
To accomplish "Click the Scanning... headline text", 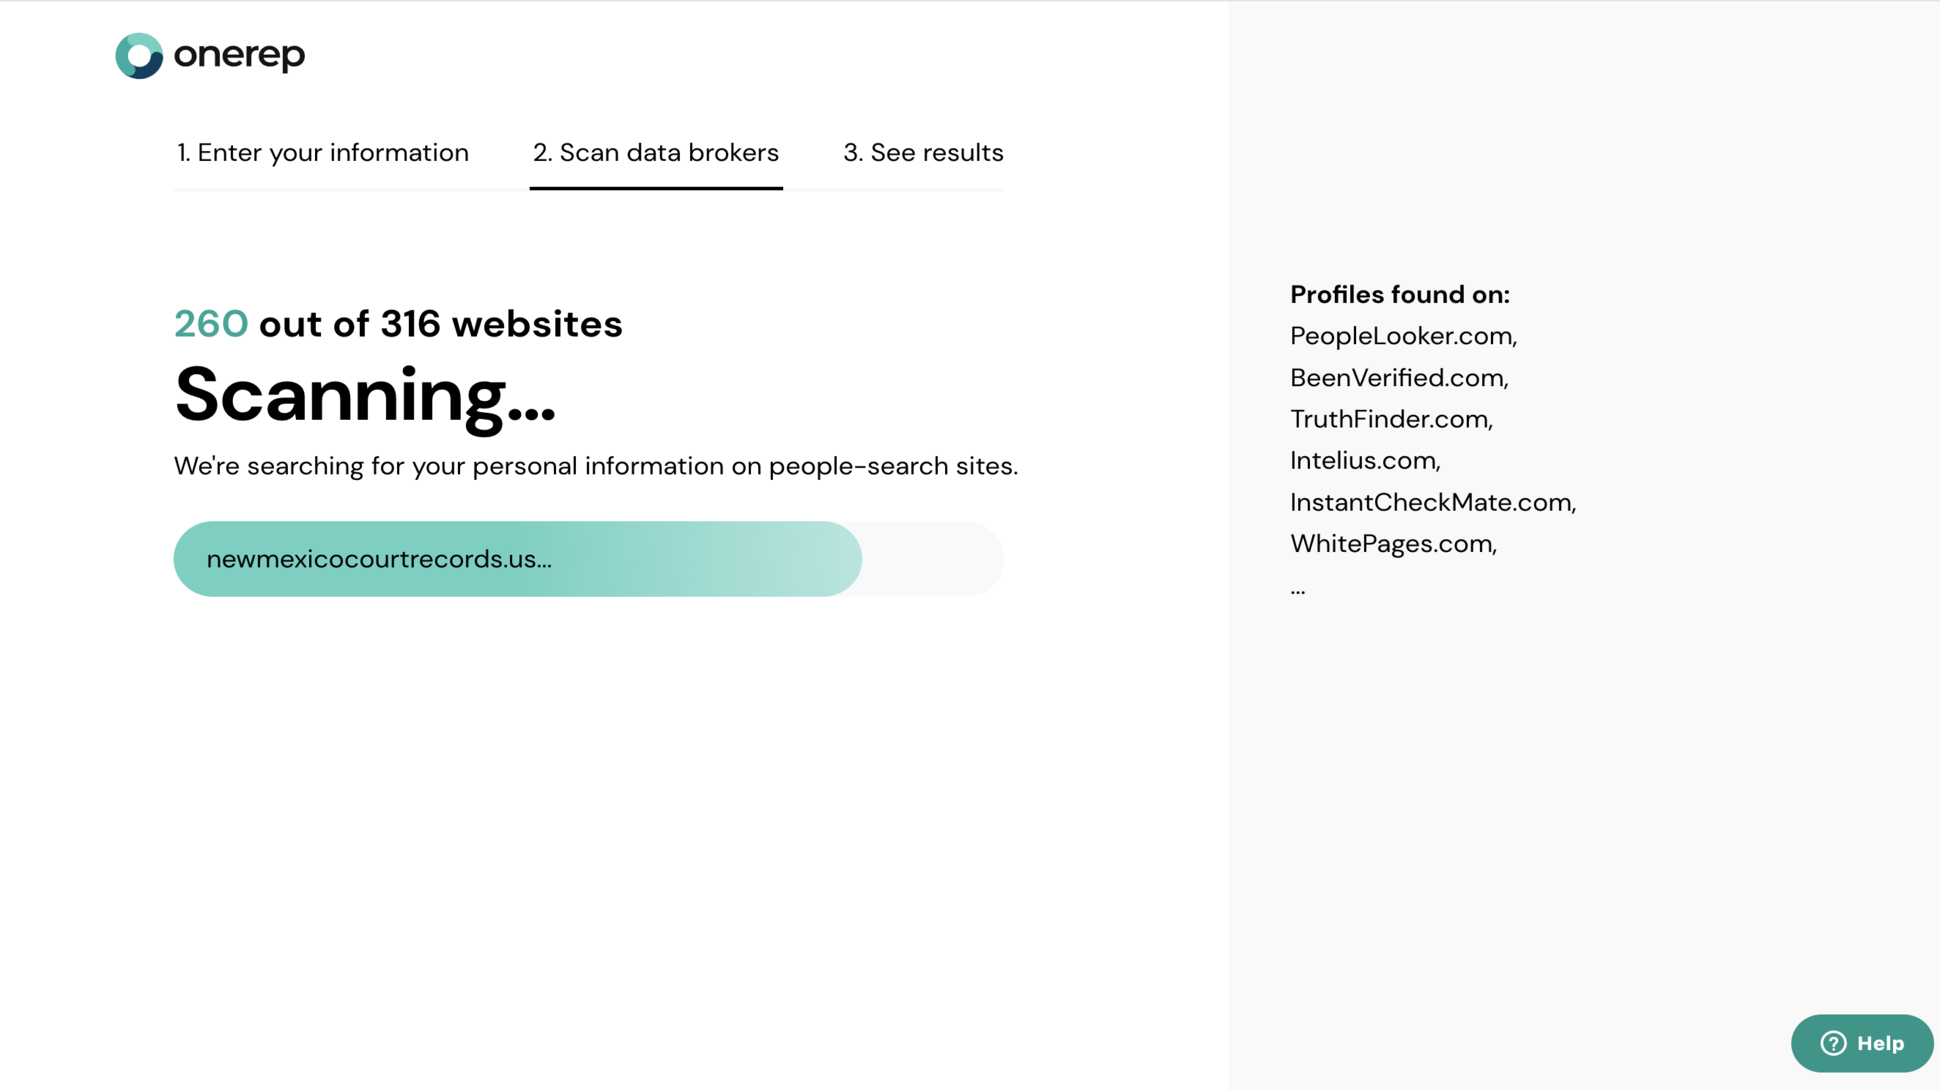I will [364, 396].
